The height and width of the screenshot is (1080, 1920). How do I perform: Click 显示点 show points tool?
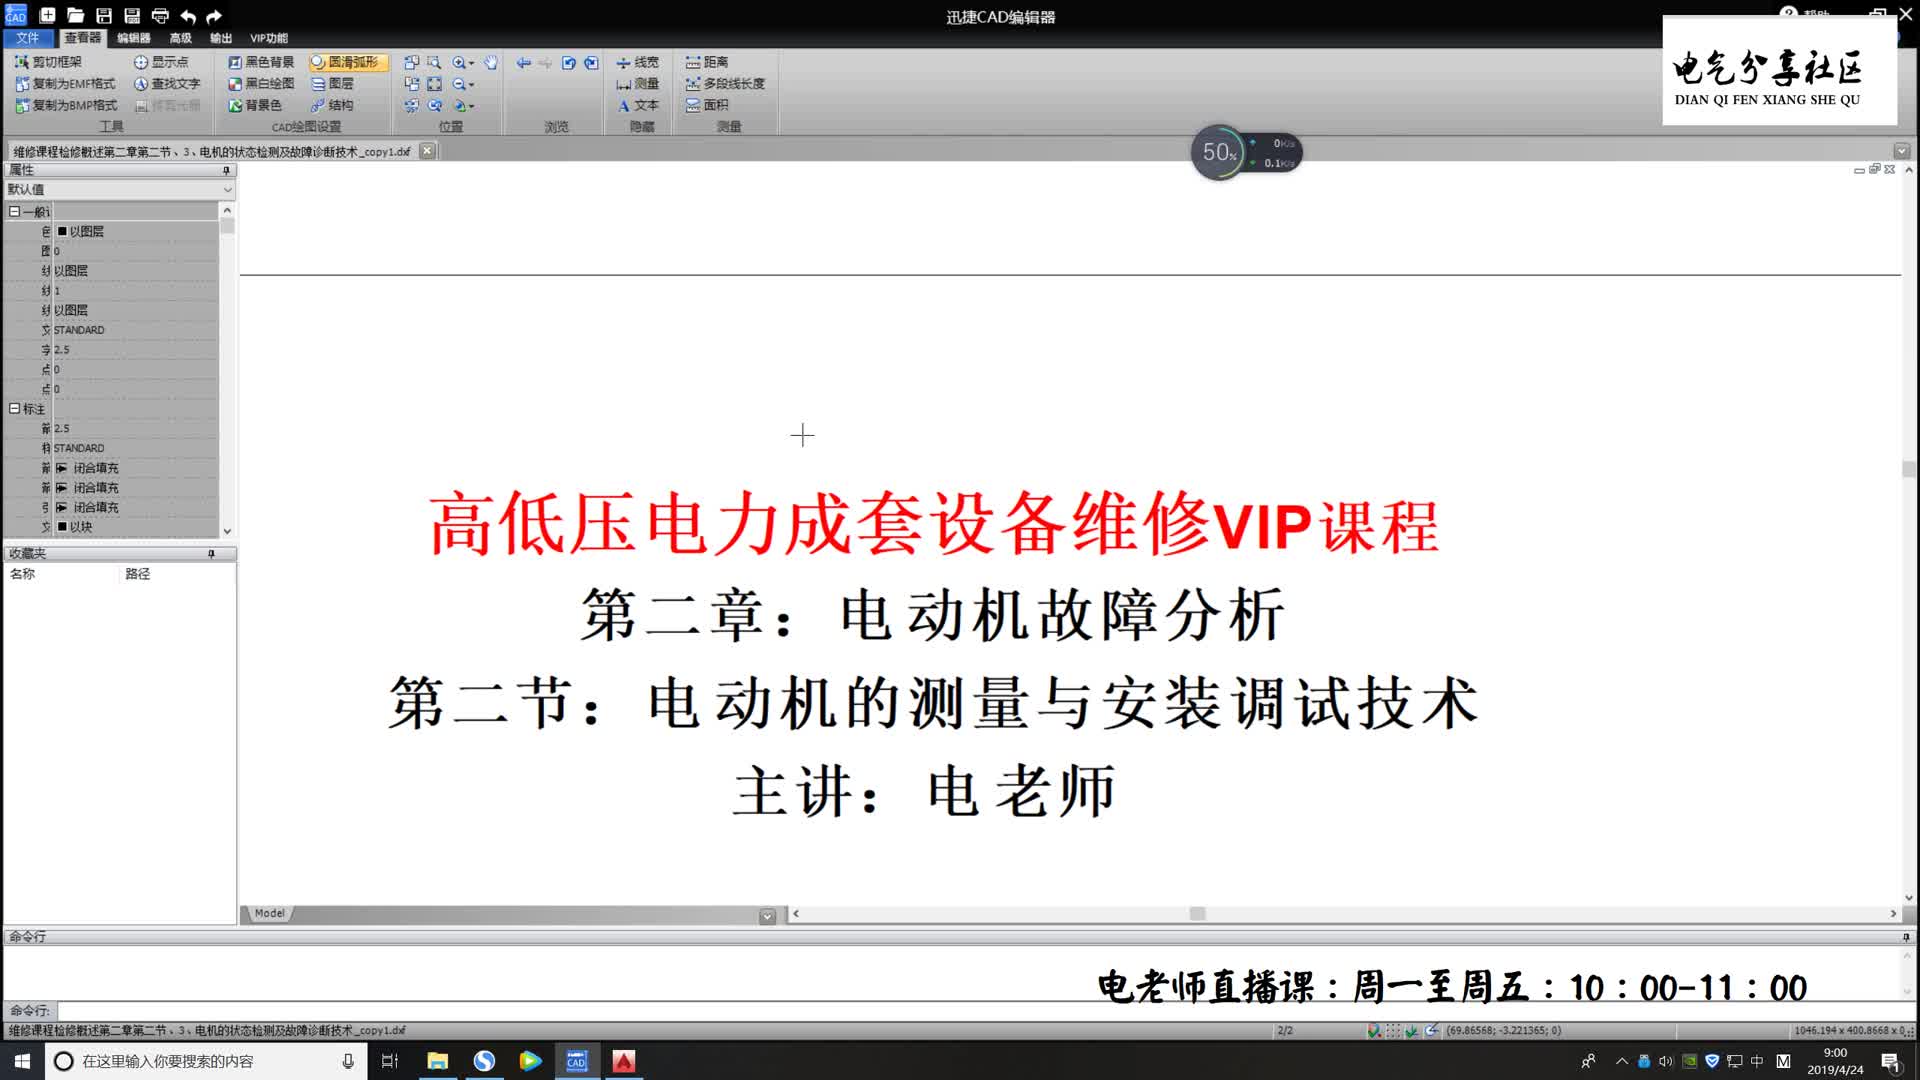coord(161,62)
